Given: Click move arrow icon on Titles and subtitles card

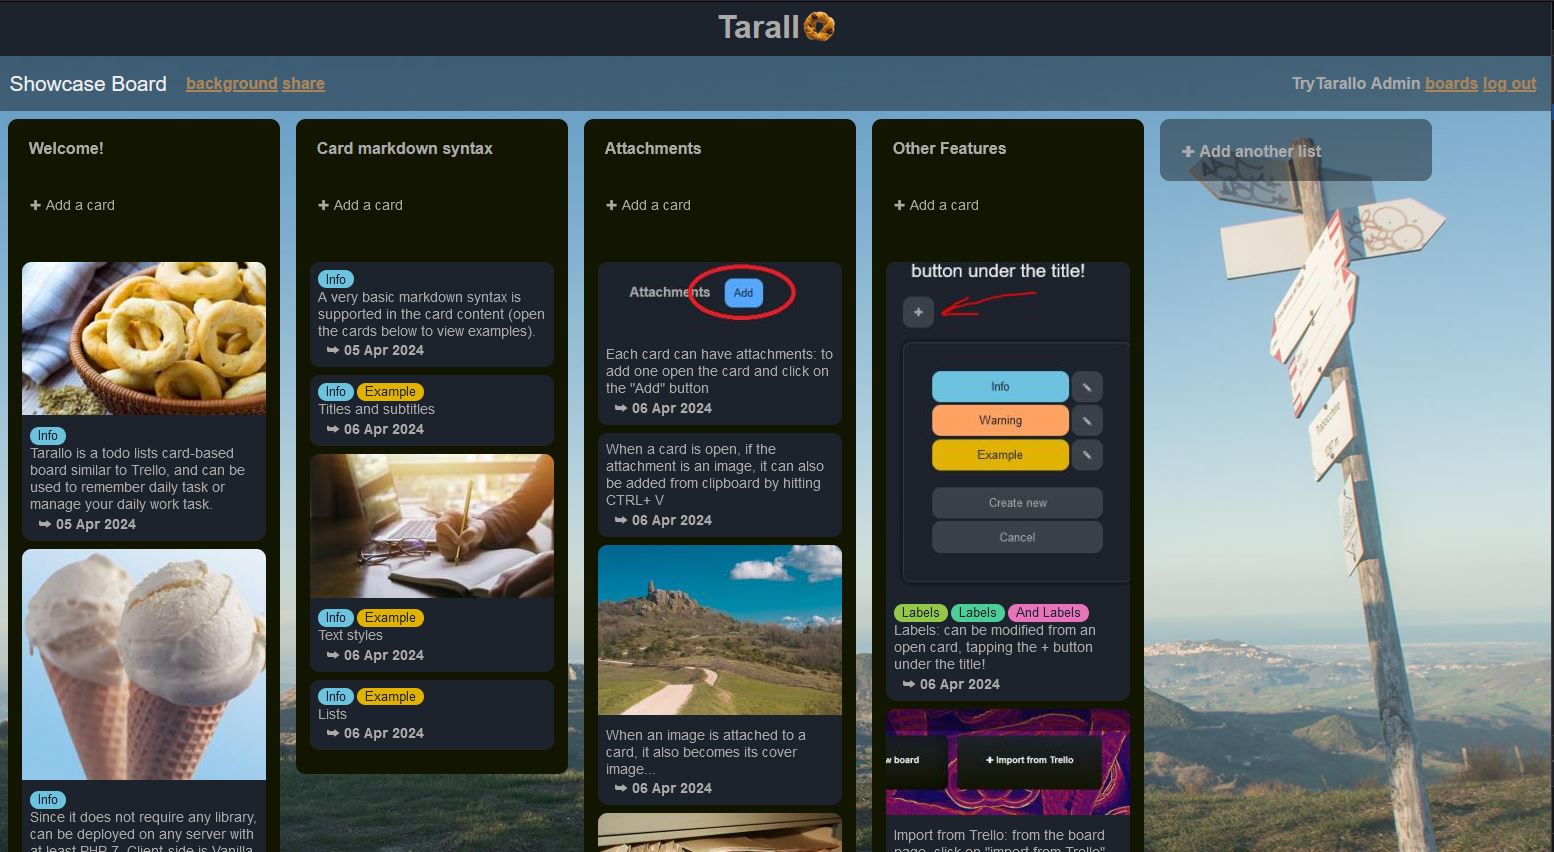Looking at the screenshot, I should (x=333, y=429).
